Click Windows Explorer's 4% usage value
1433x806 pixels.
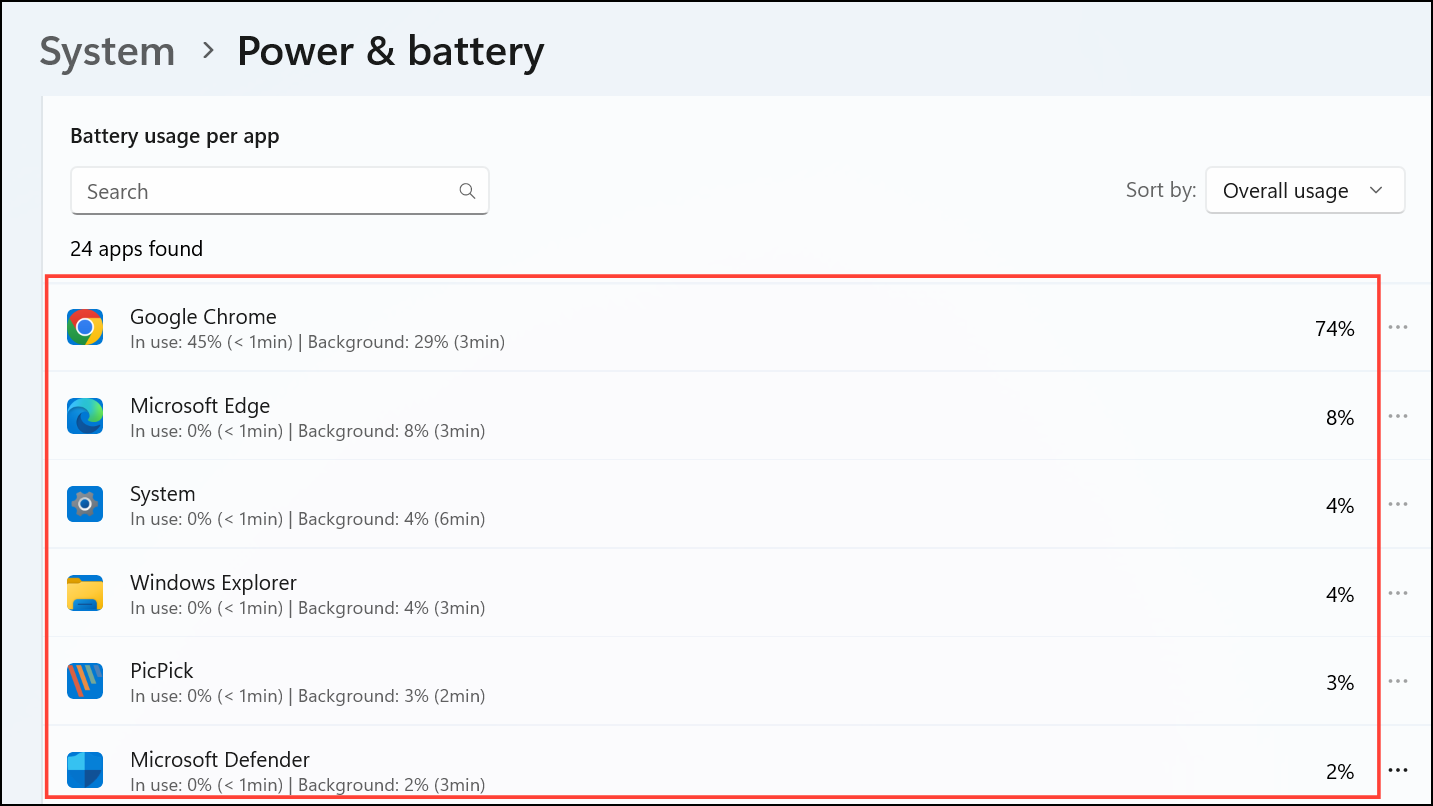point(1340,594)
